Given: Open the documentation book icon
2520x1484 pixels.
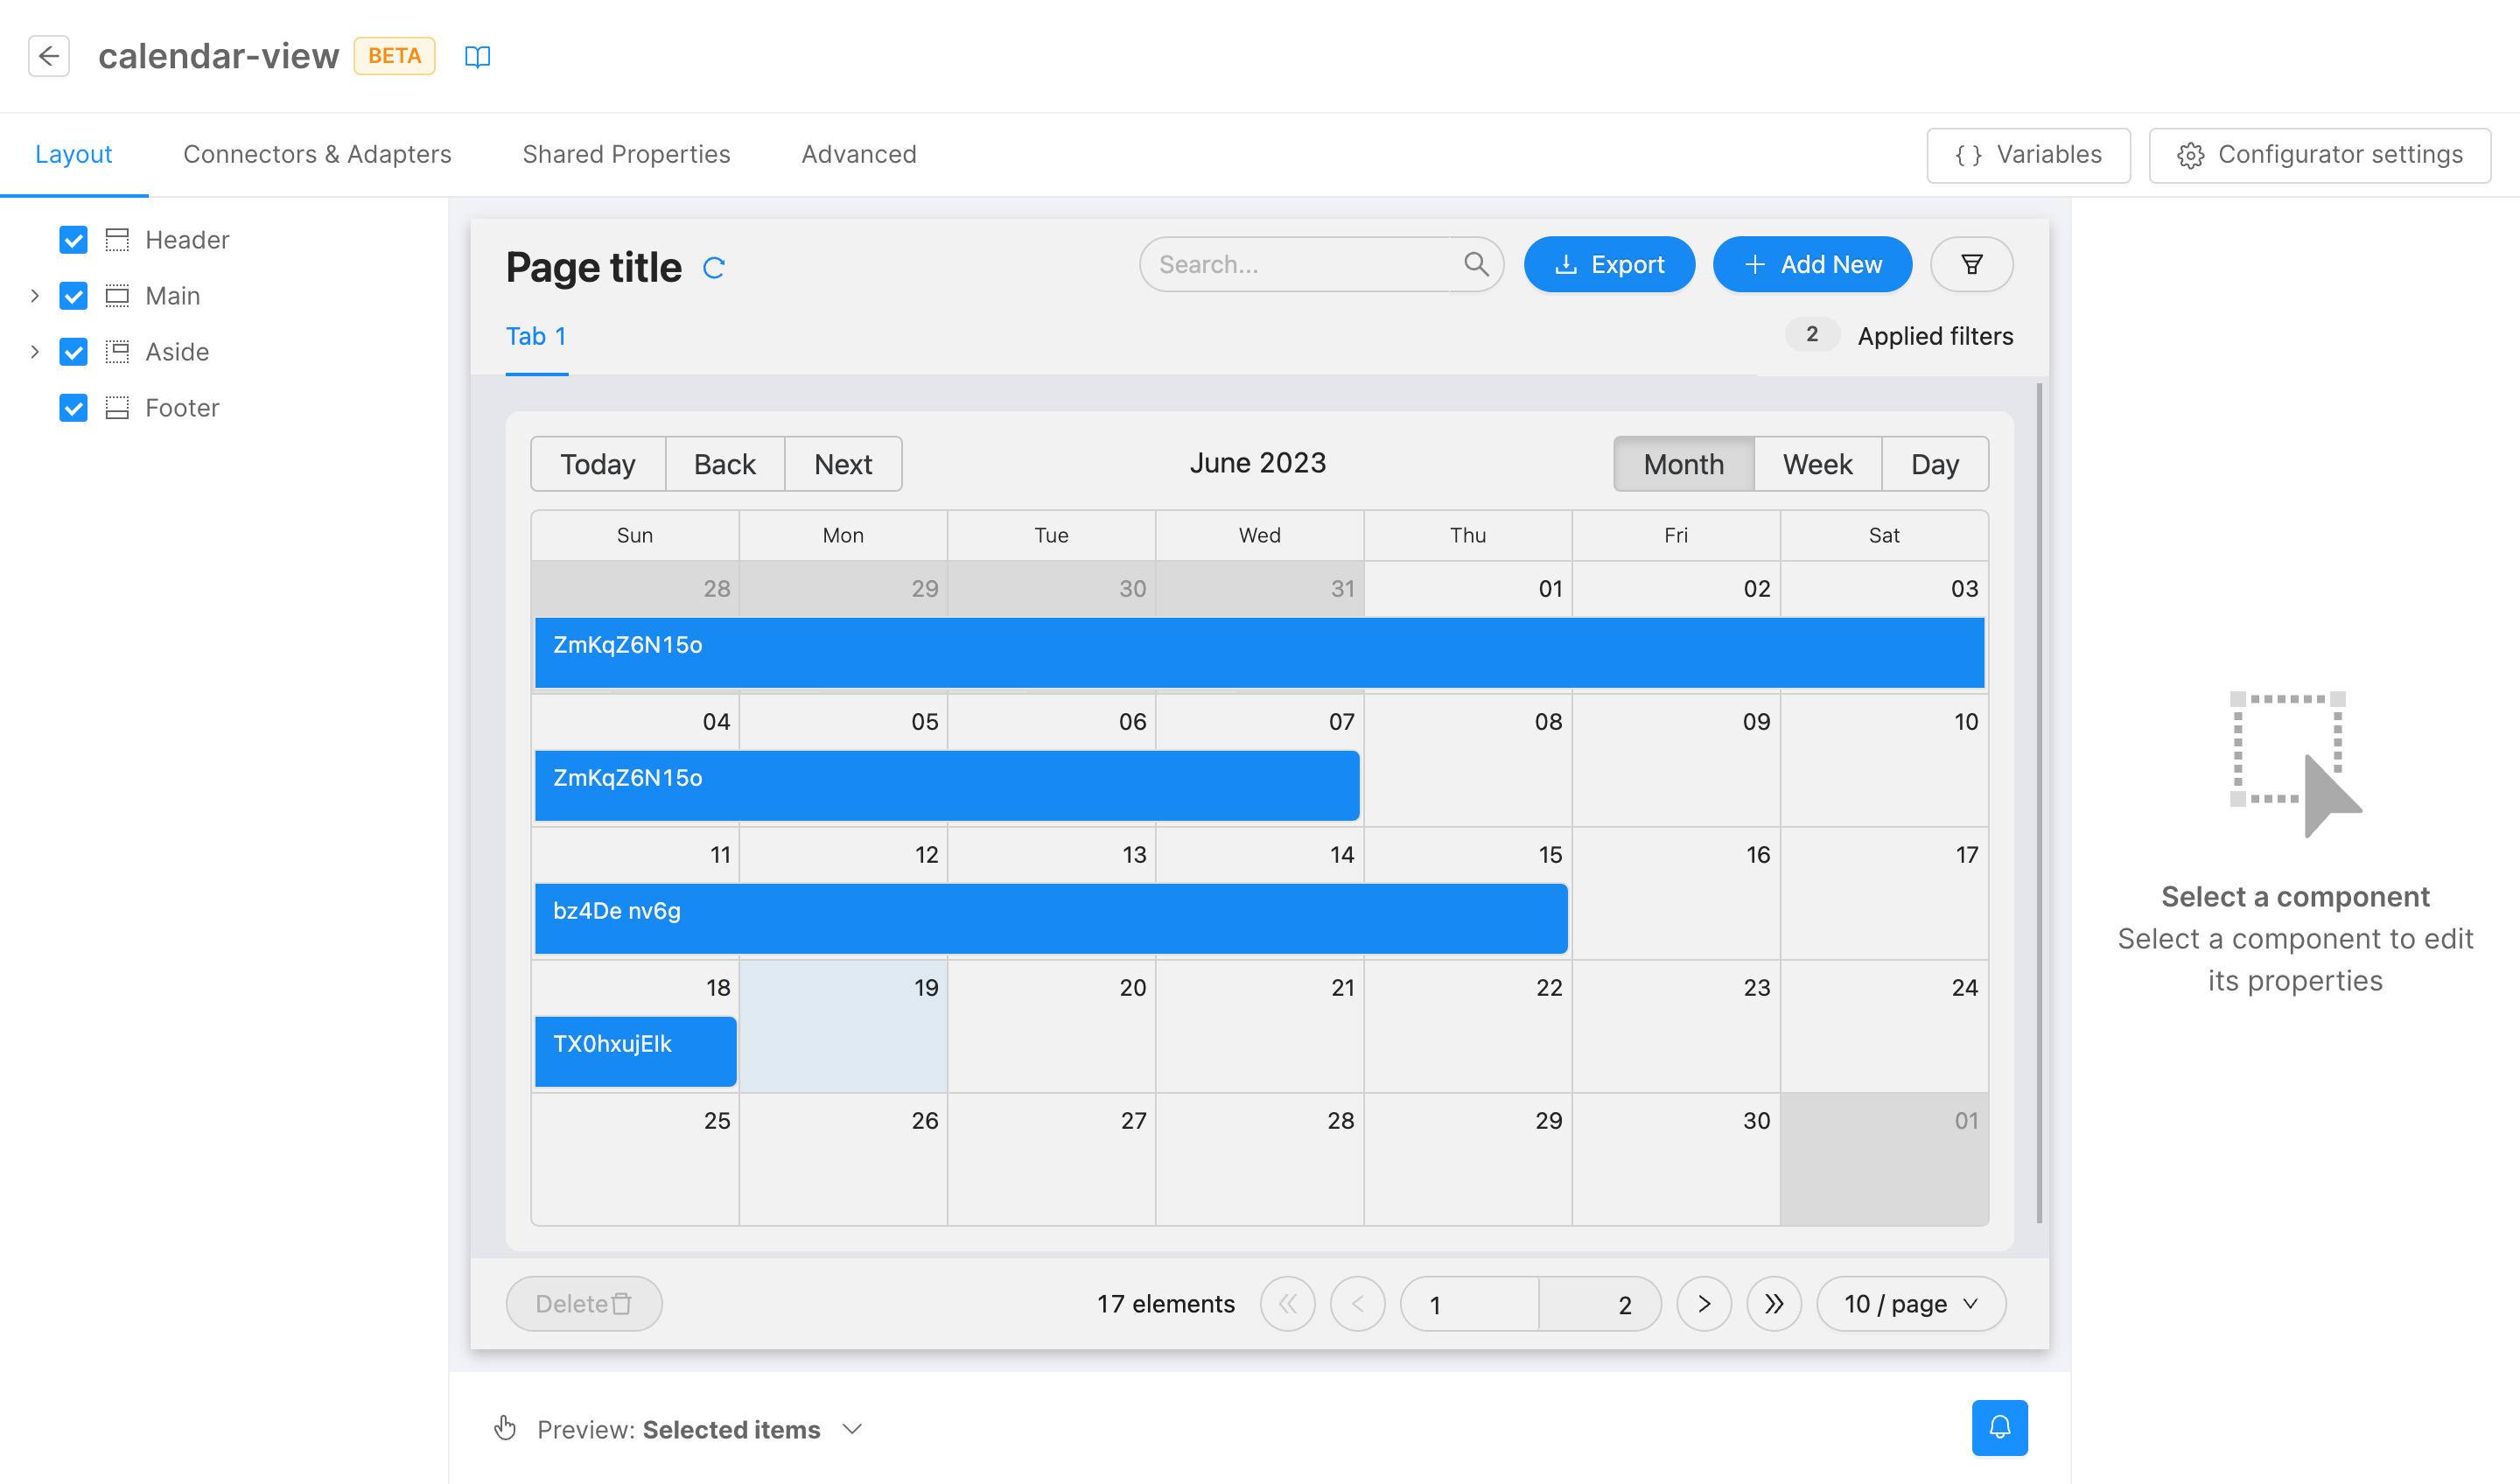Looking at the screenshot, I should (x=477, y=56).
